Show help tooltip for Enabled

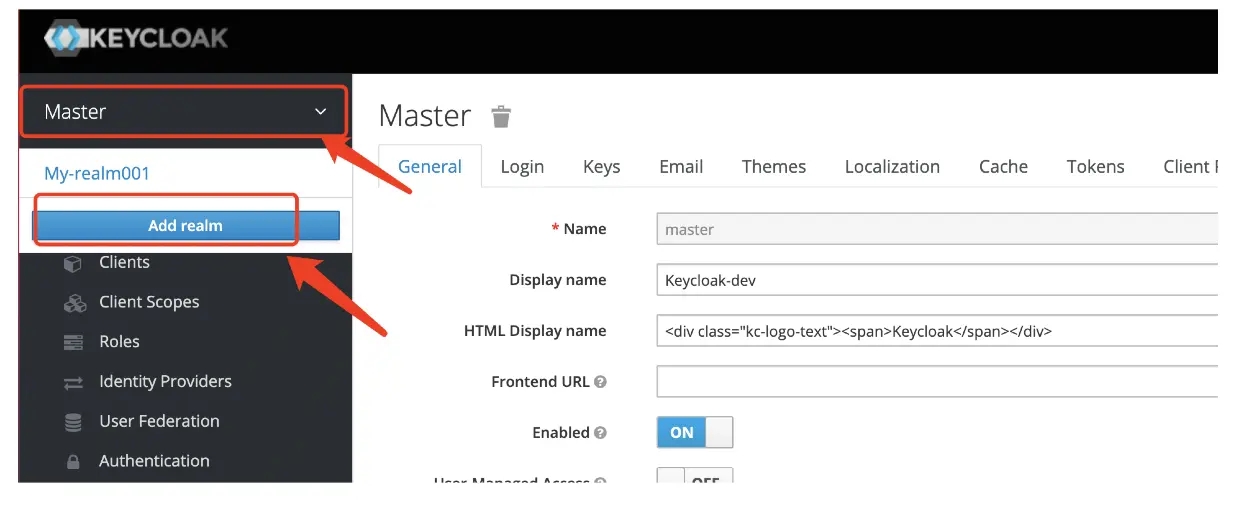coord(600,433)
